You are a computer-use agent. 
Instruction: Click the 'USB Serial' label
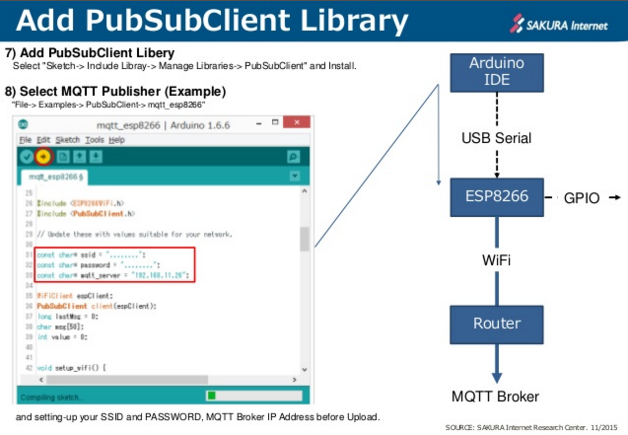click(496, 138)
